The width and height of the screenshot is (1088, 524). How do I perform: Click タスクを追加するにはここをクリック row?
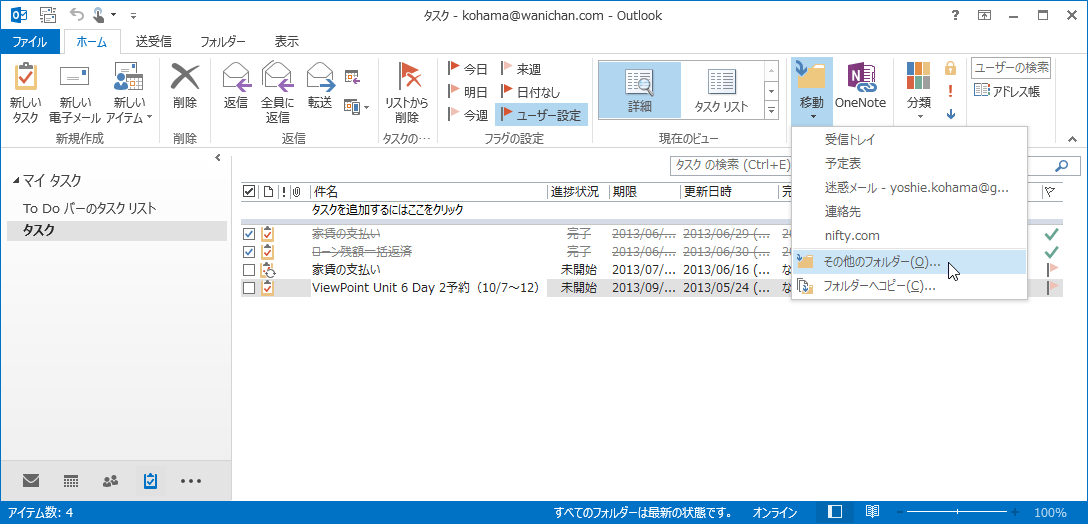click(388, 209)
